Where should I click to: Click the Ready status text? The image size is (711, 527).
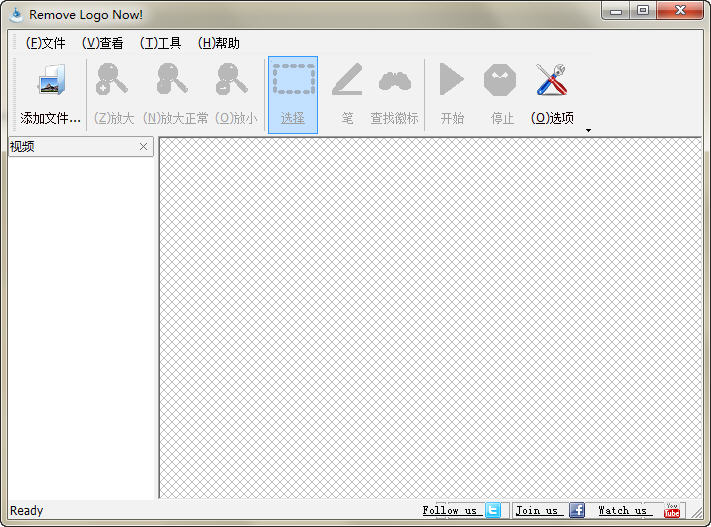26,511
